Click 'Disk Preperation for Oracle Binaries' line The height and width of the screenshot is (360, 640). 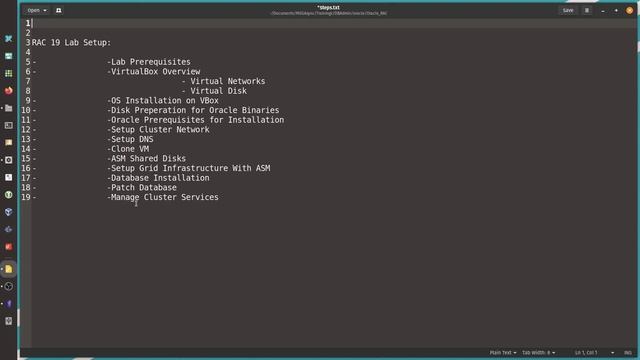click(193, 110)
